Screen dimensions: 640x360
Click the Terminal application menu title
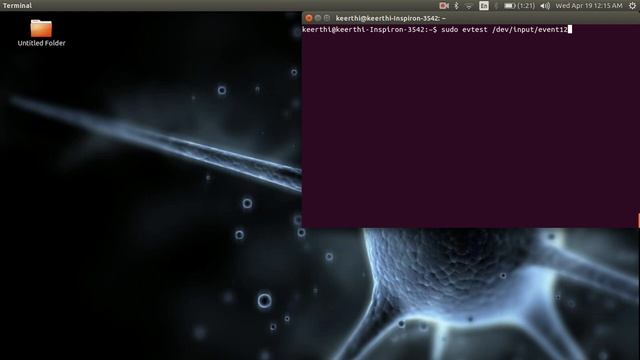[x=17, y=6]
